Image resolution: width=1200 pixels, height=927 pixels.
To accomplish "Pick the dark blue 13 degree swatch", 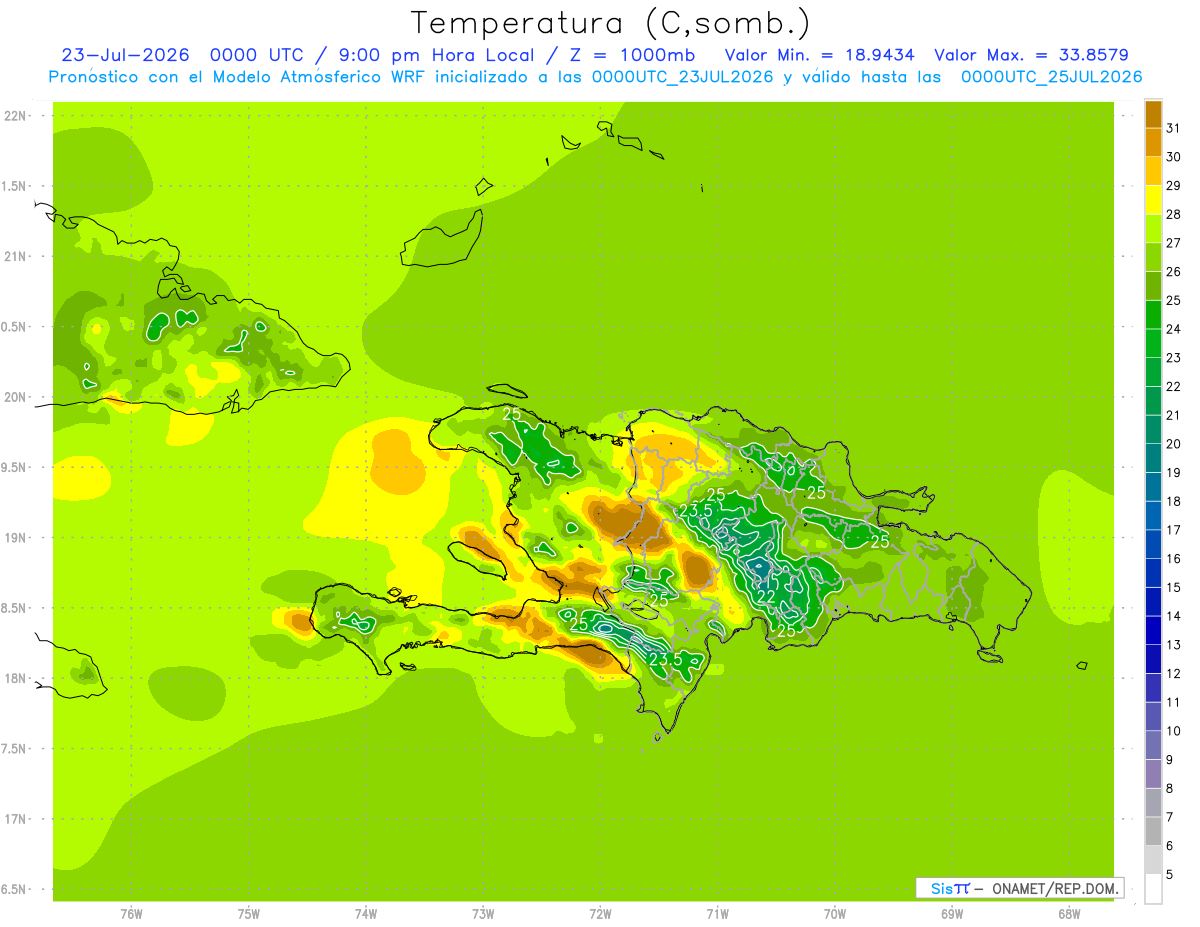I will pyautogui.click(x=1153, y=630).
